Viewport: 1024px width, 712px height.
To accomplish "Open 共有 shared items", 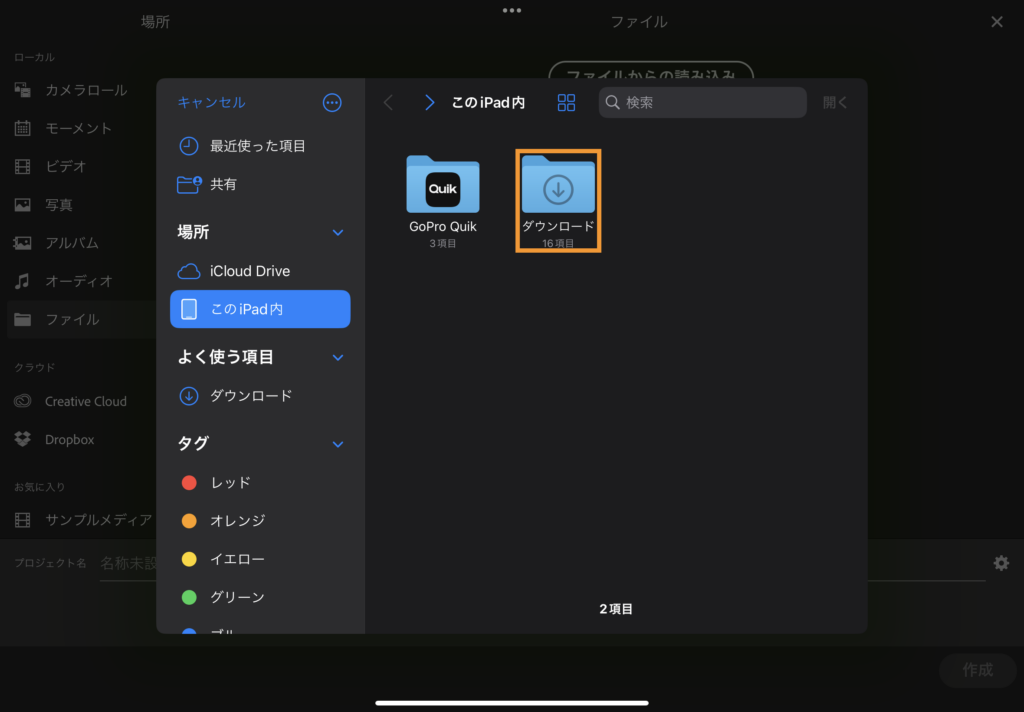I will click(223, 184).
